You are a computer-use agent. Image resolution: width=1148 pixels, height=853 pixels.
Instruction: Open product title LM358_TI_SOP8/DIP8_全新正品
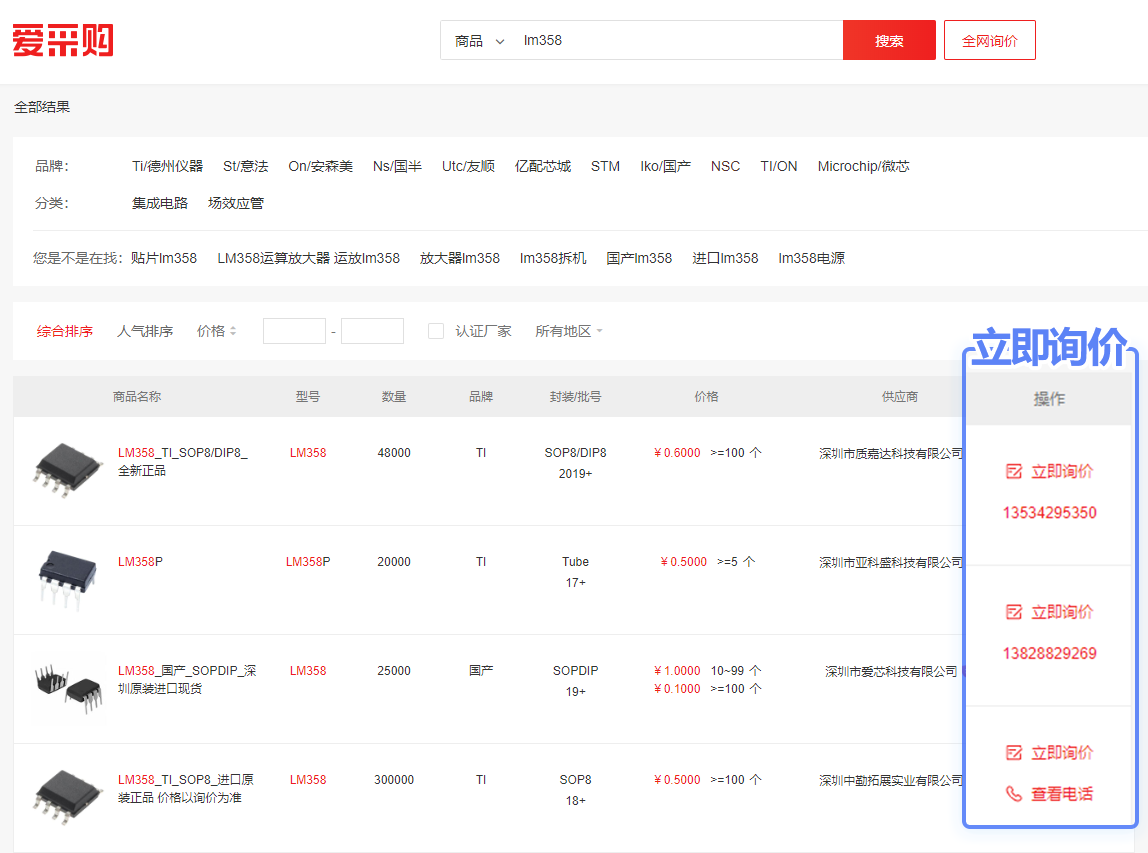183,461
